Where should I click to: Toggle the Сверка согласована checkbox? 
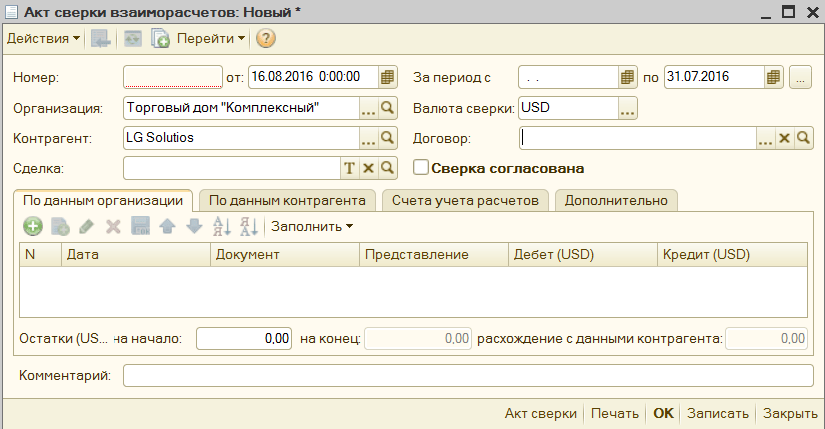click(x=421, y=168)
